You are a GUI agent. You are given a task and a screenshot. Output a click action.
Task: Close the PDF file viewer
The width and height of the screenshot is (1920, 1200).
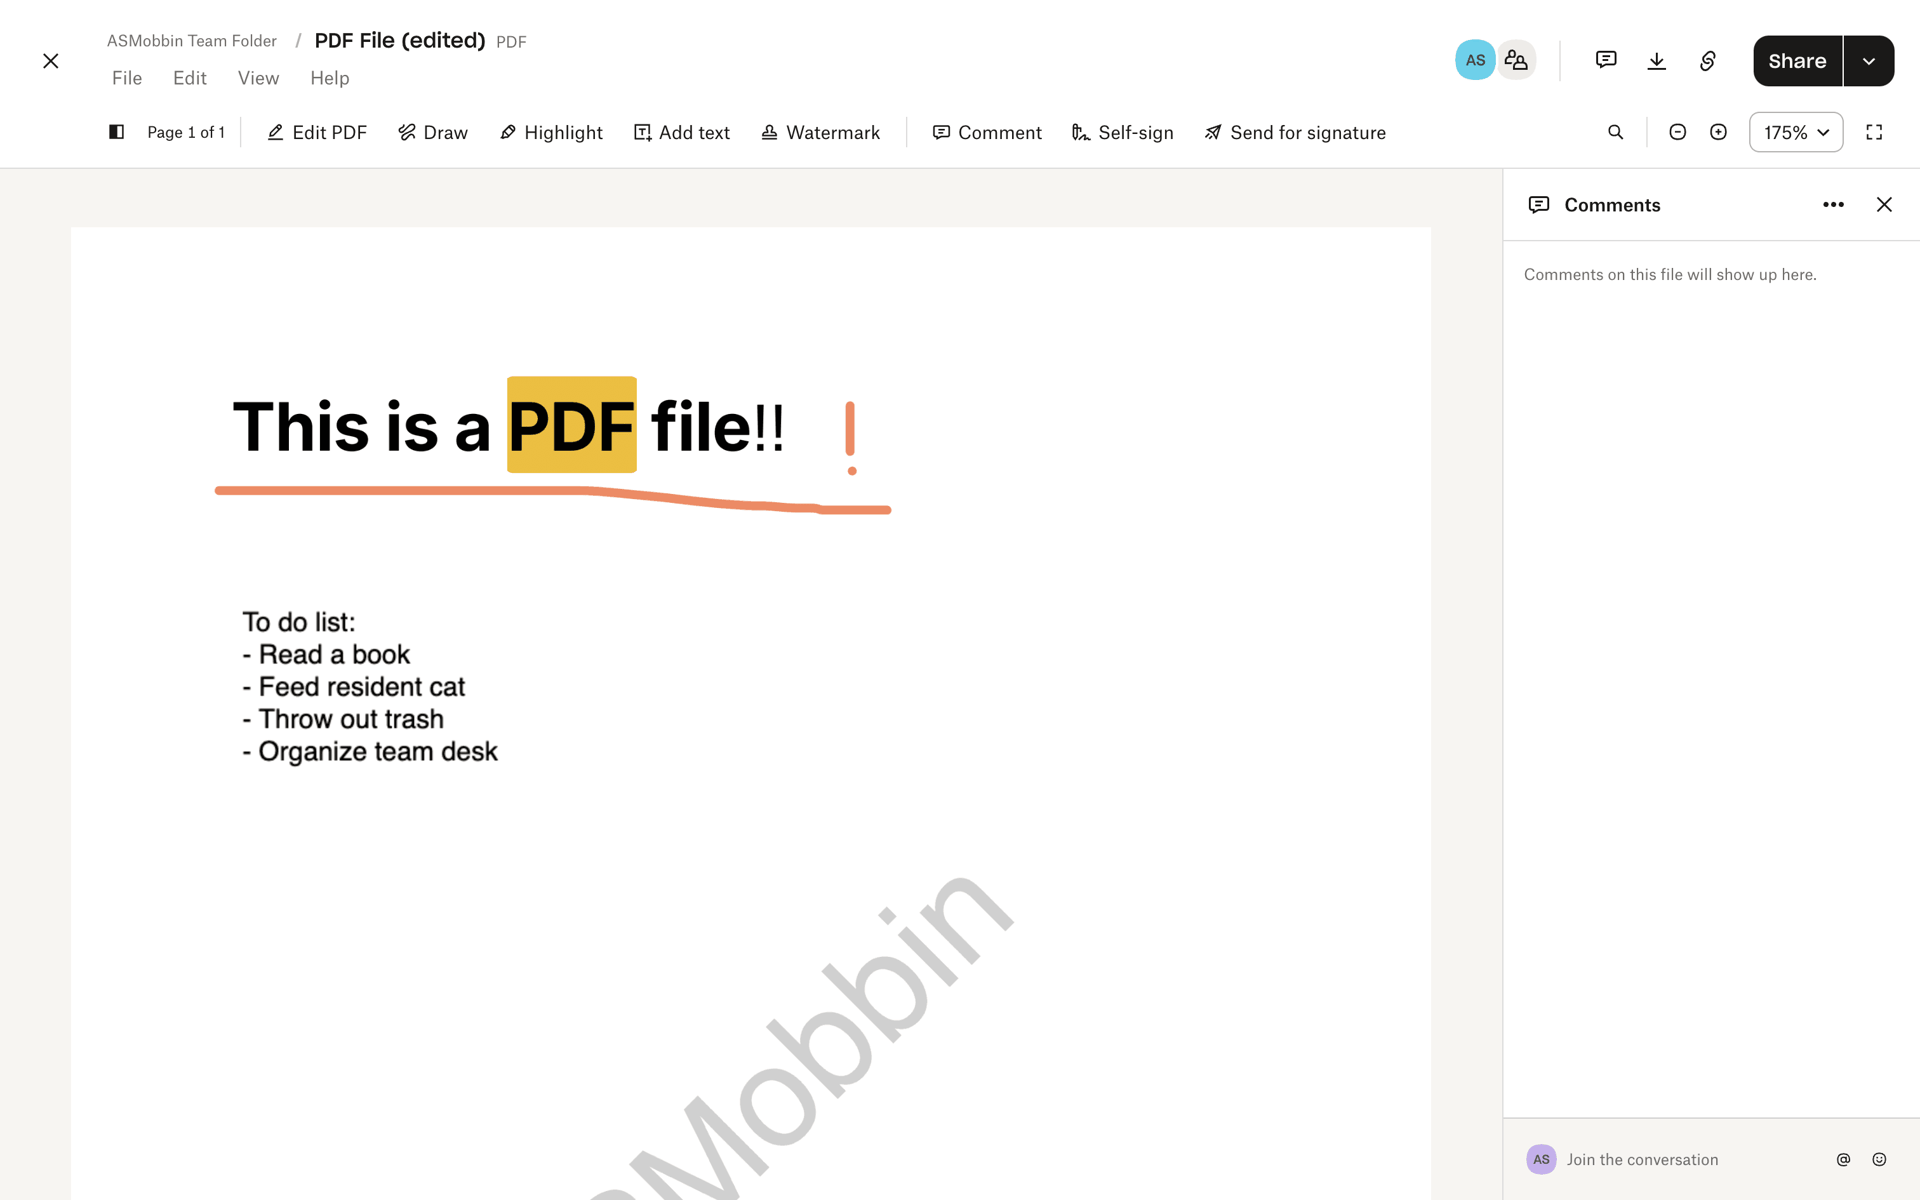[x=51, y=61]
